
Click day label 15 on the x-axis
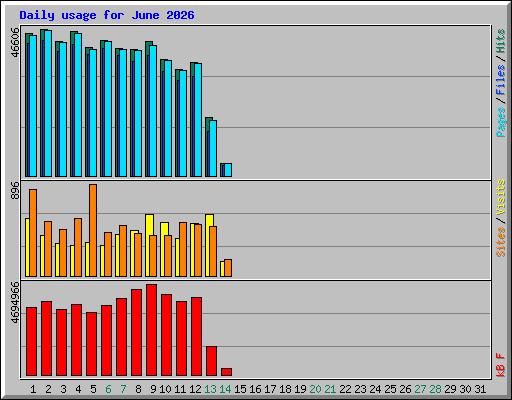click(240, 389)
